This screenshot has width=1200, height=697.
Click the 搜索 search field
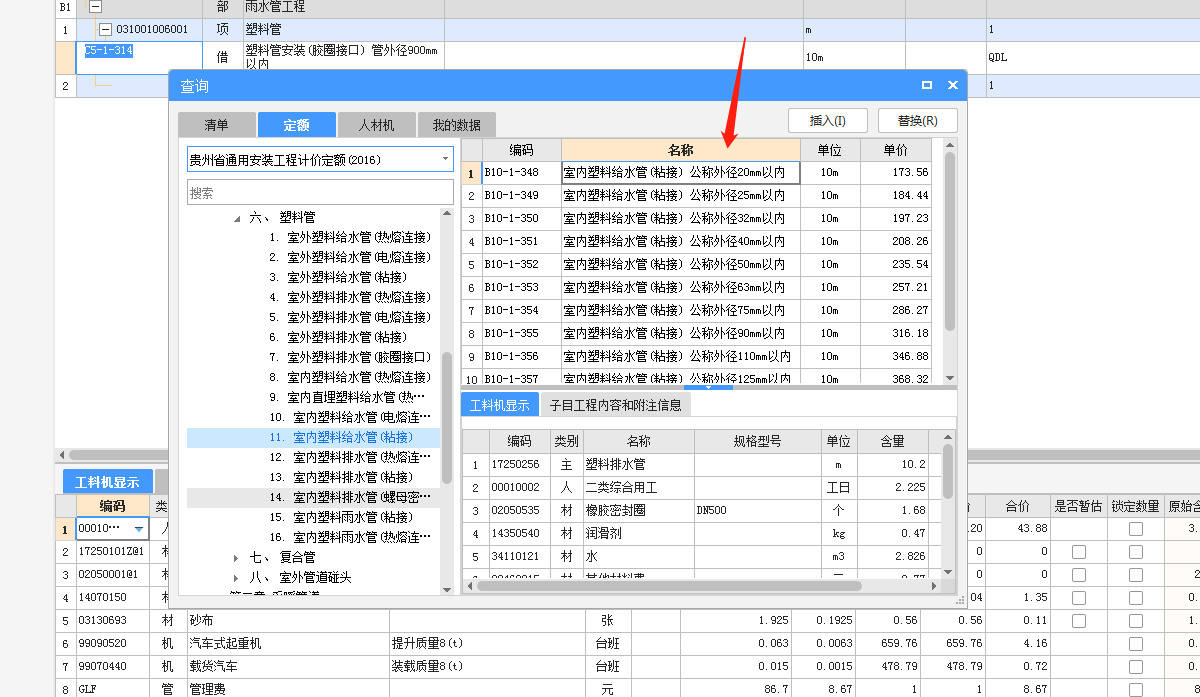click(x=320, y=192)
